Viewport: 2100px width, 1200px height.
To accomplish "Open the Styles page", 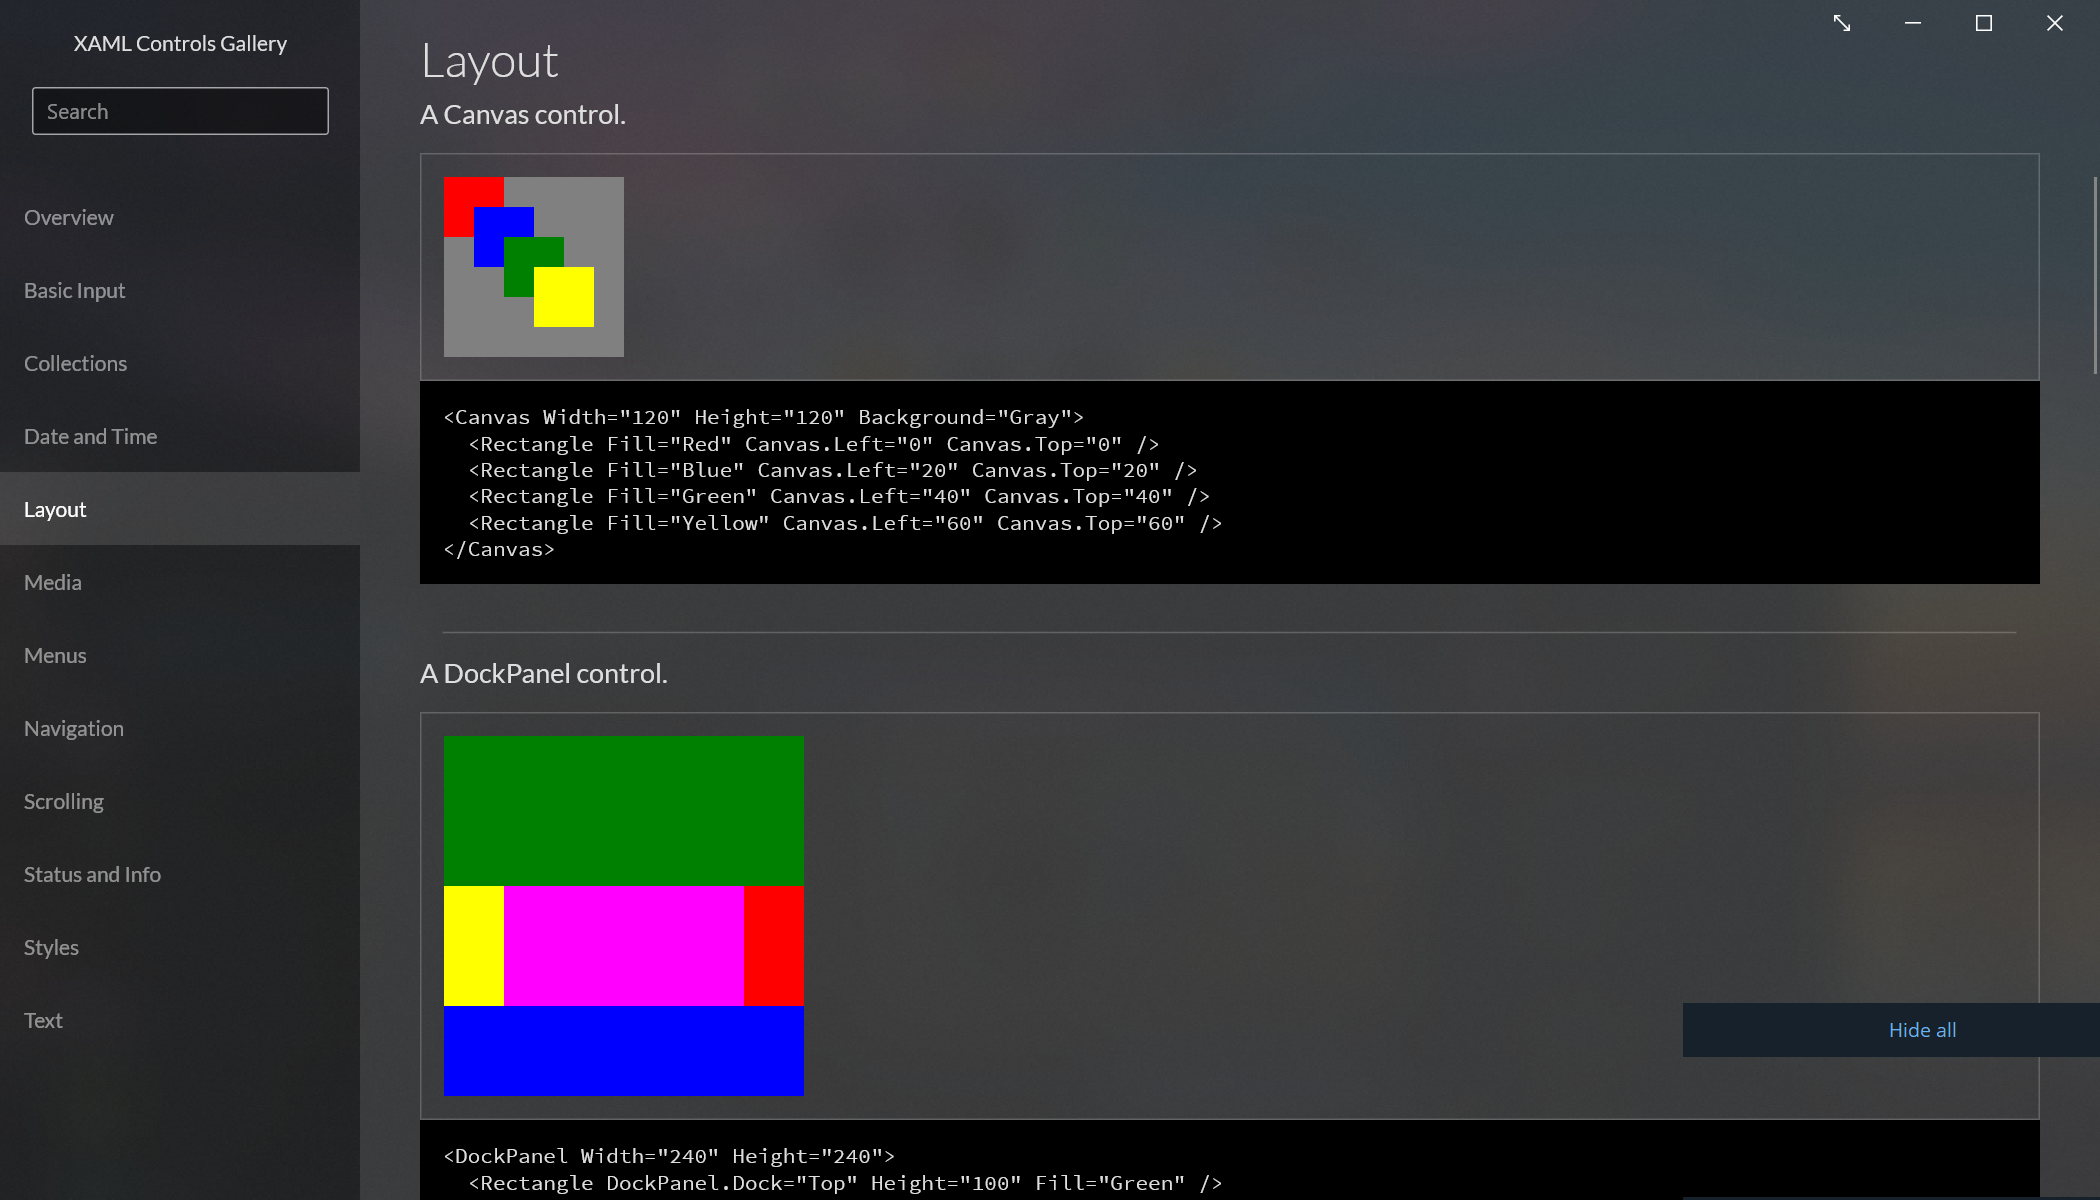I will [51, 947].
